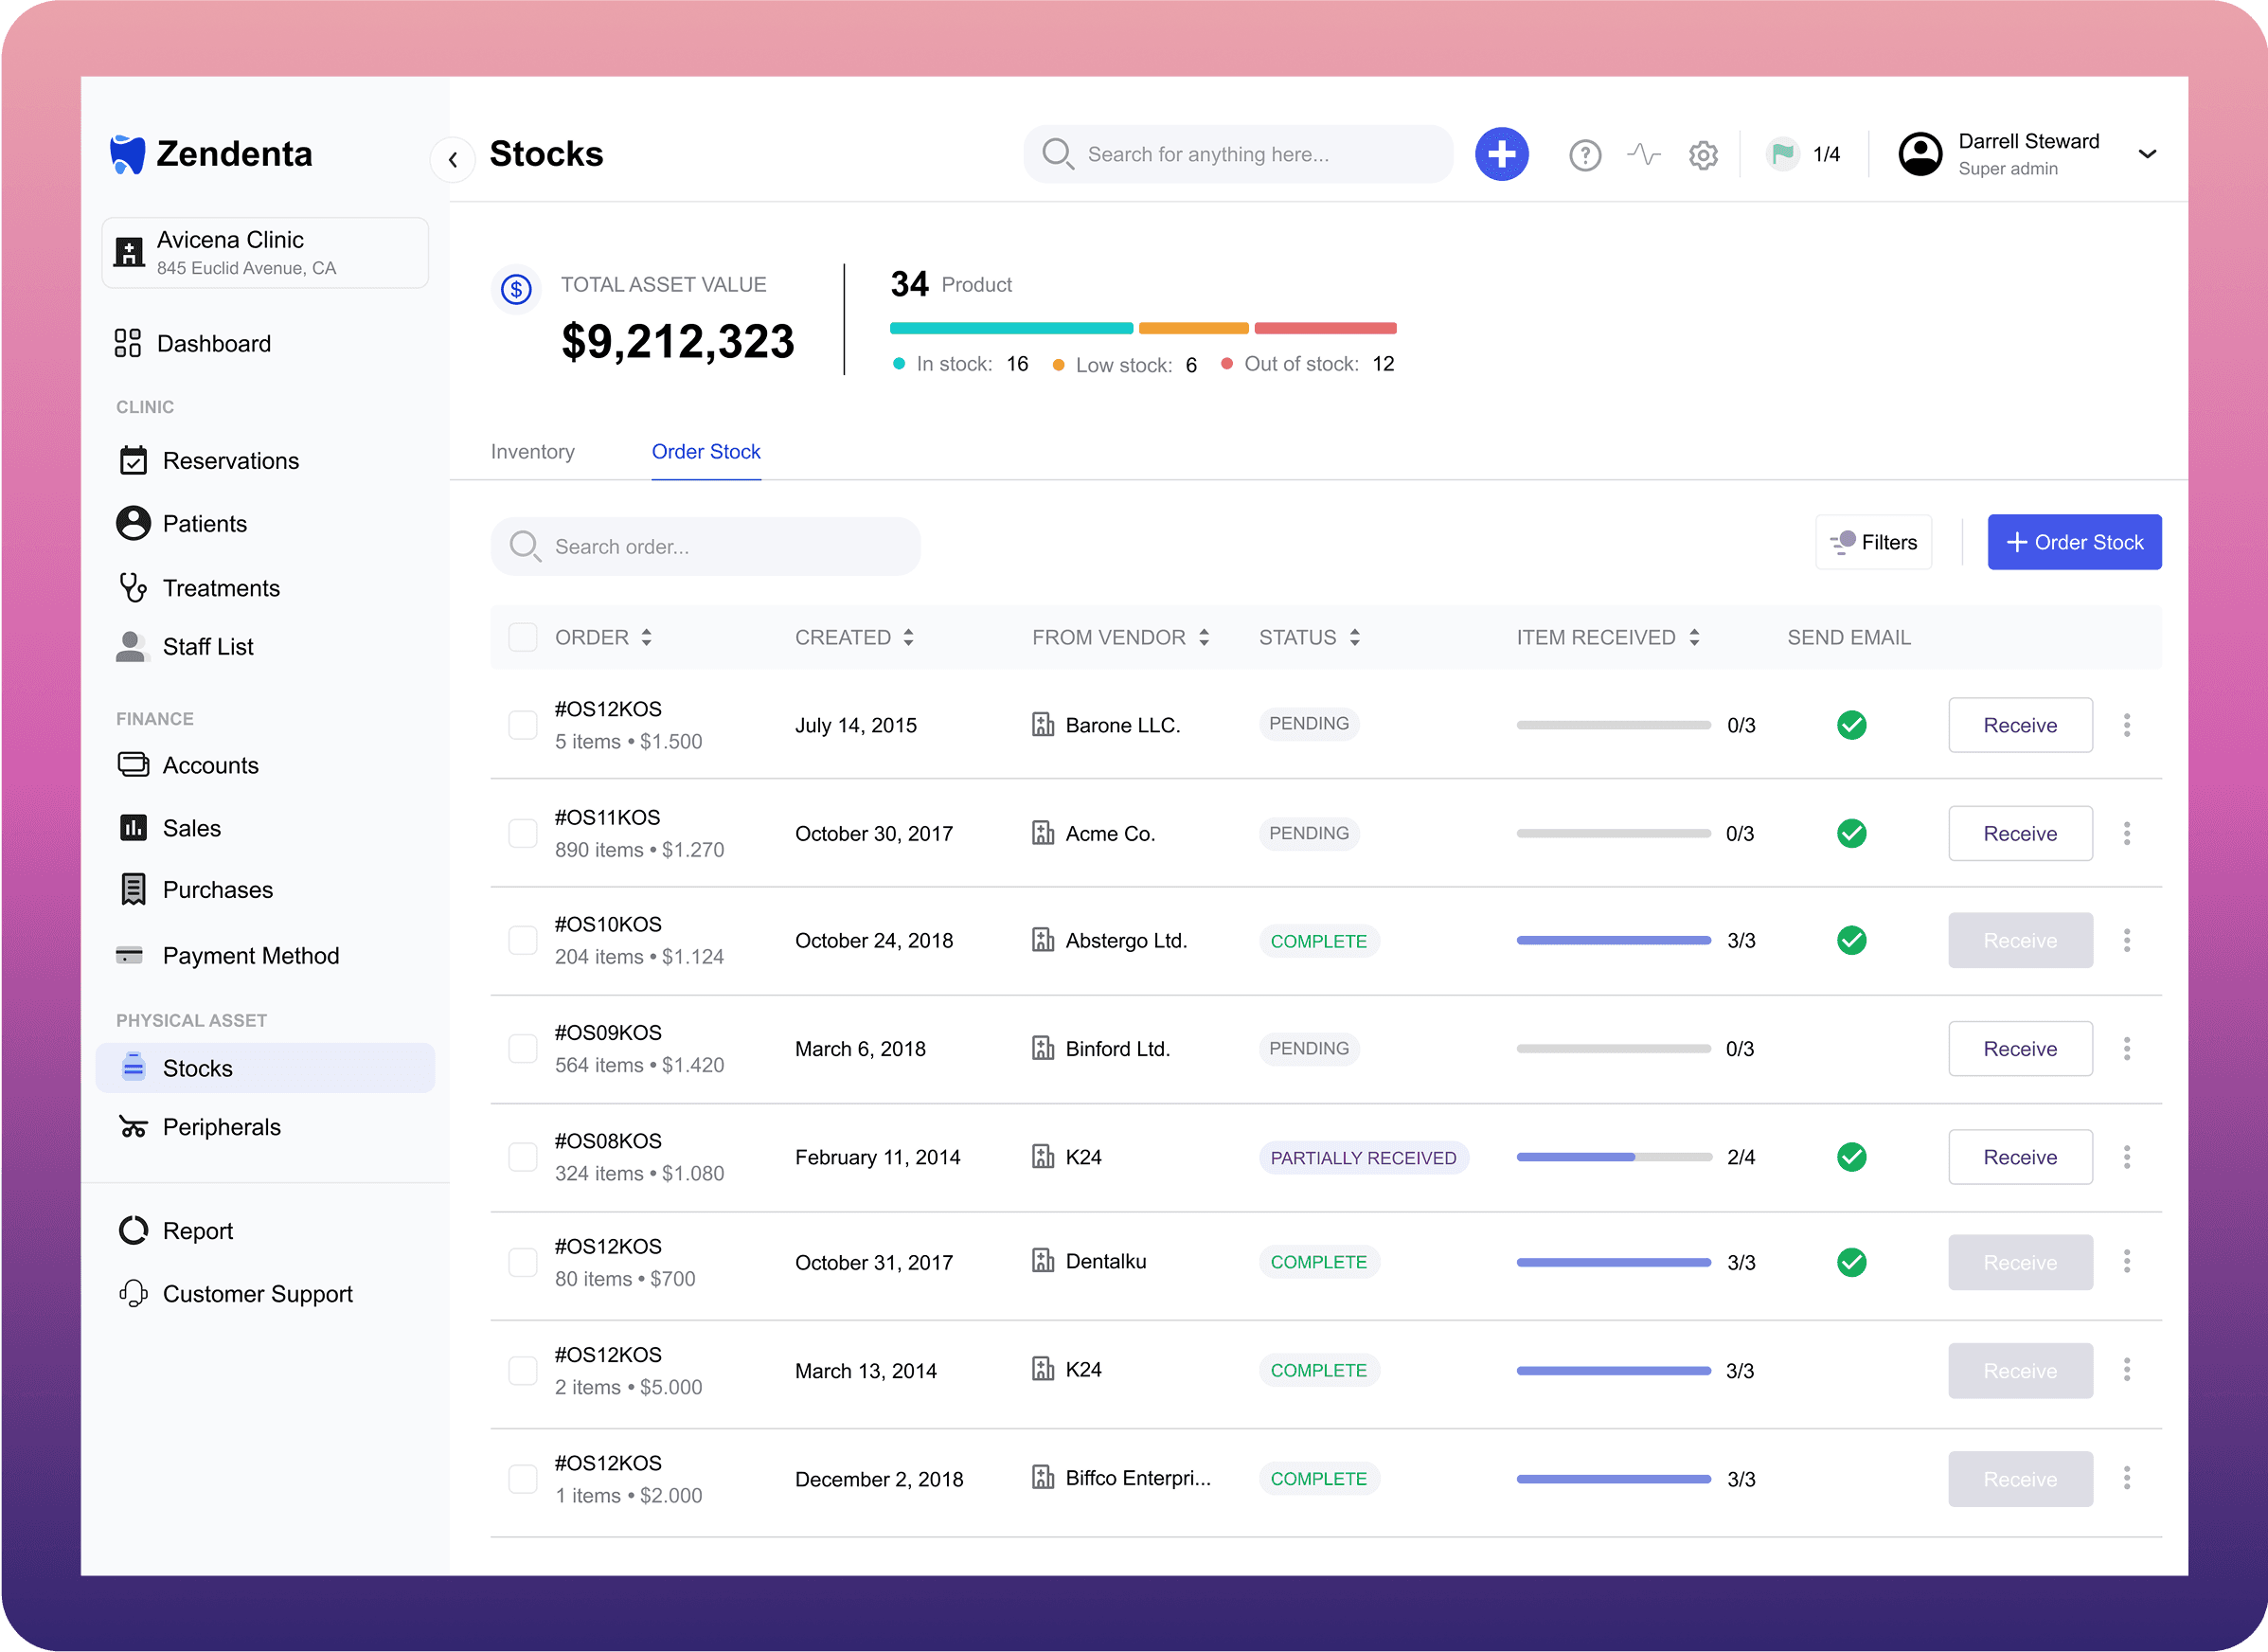
Task: Check the #OS11KOS Acme Co. order checkbox
Action: point(523,833)
